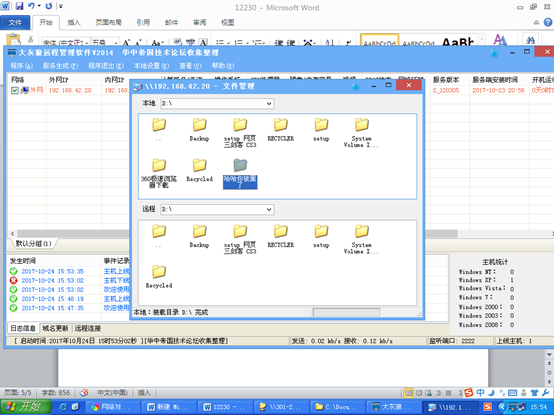Switch to 12230 Word taskbar button

(225, 407)
